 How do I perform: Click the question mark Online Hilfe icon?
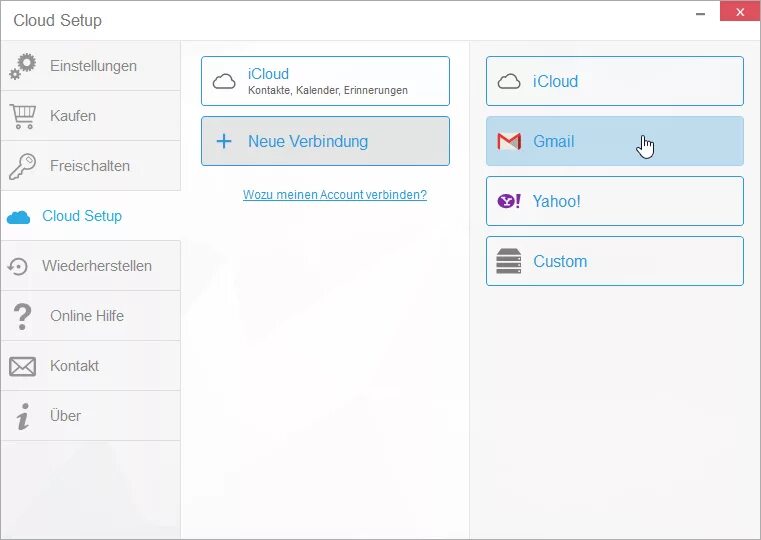[x=22, y=316]
